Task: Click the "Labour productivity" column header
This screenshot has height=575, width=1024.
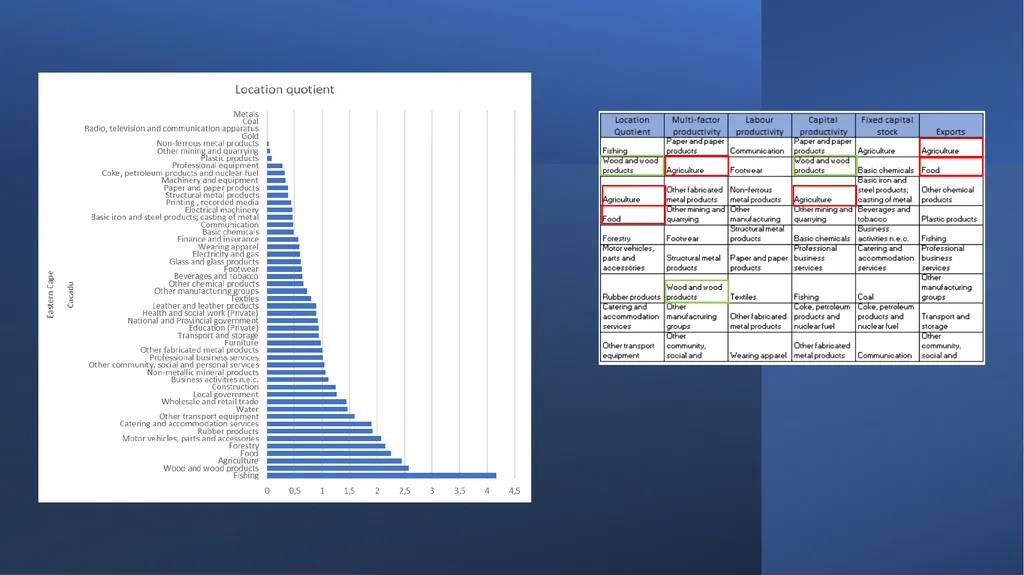Action: [x=760, y=125]
